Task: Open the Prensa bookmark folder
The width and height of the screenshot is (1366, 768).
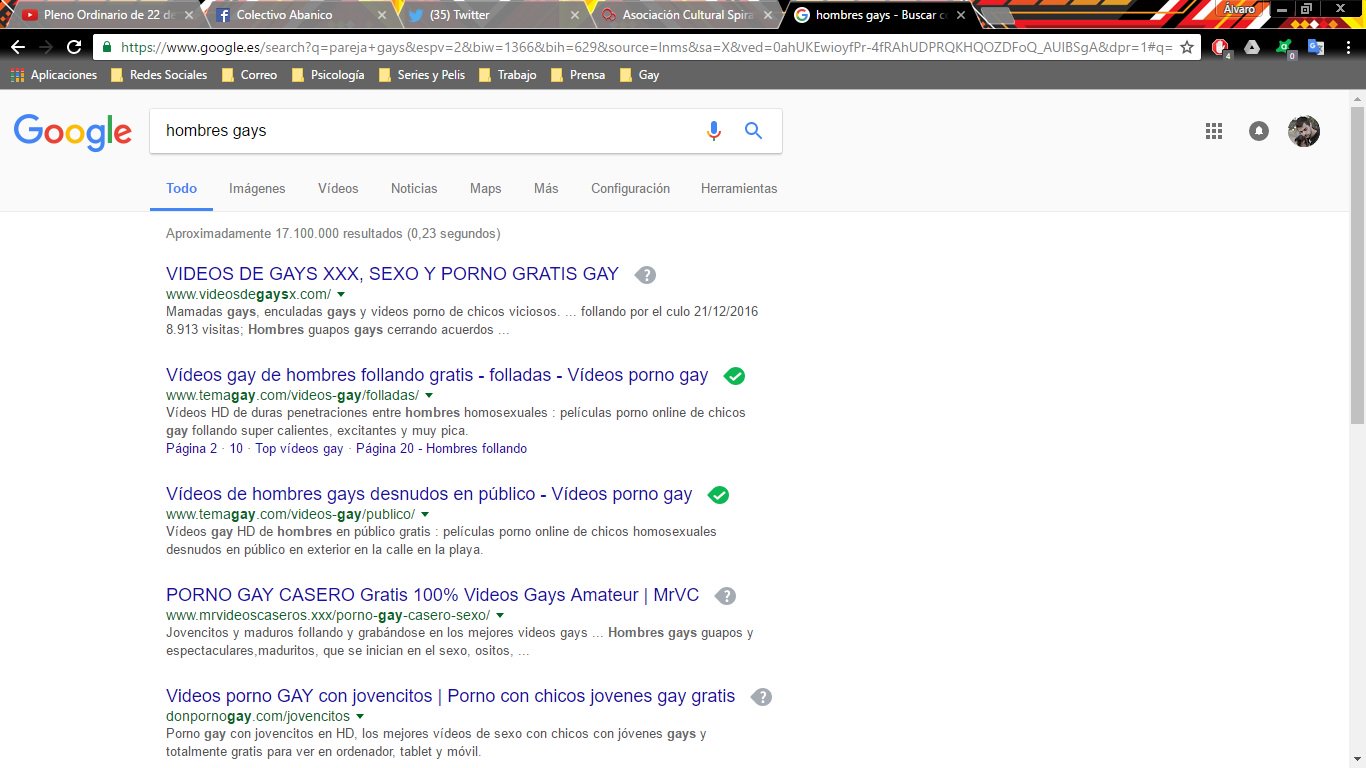Action: click(577, 75)
